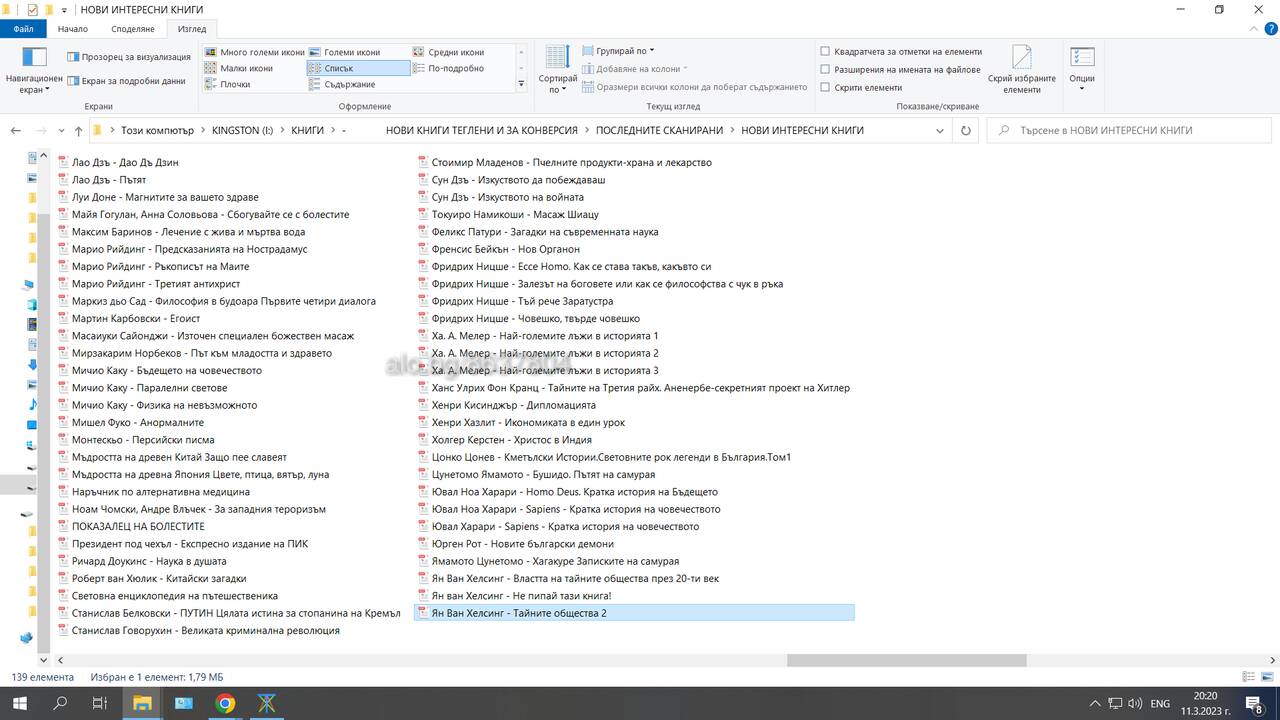Open the Навигационен екран dropdown button

[x=34, y=68]
